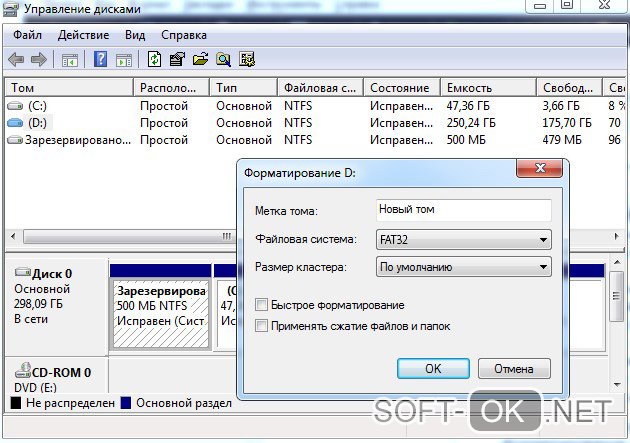The width and height of the screenshot is (630, 443).
Task: Click the 479 МБ free space cell
Action: click(x=562, y=140)
